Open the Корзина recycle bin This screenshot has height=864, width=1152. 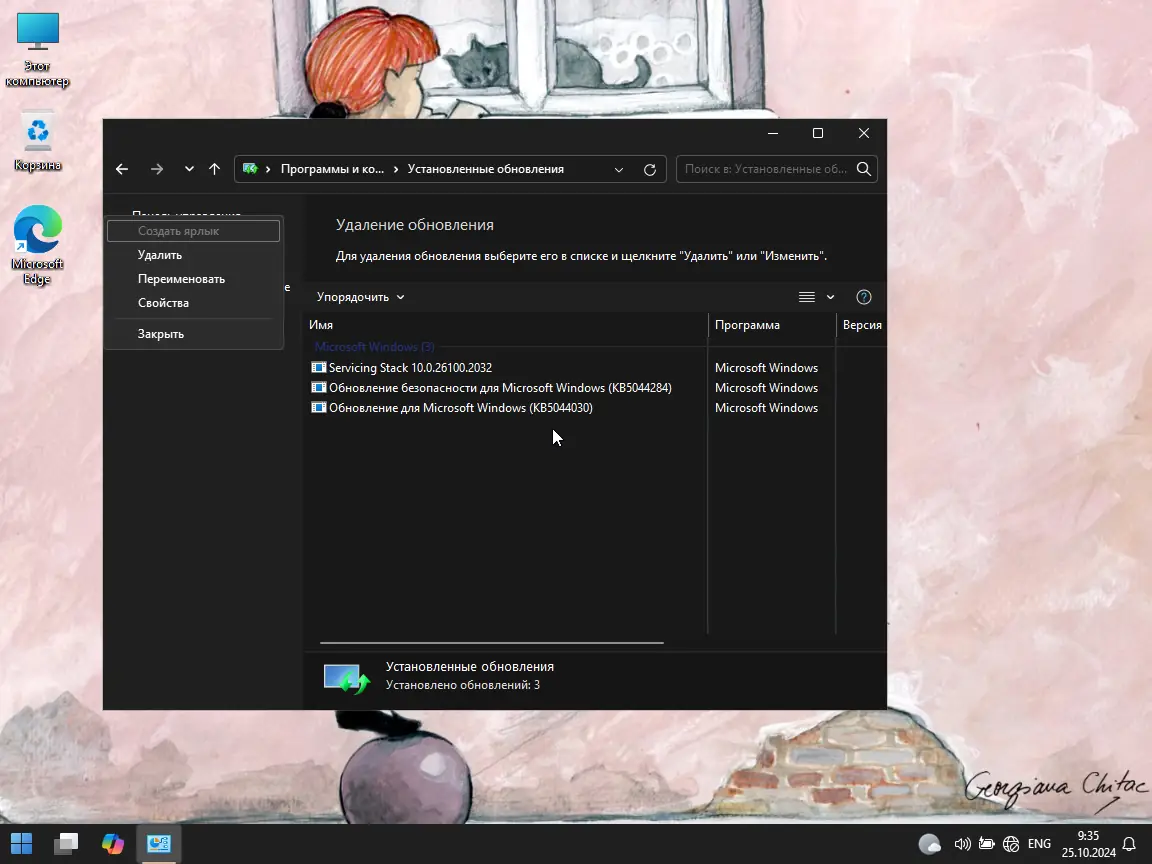click(37, 133)
